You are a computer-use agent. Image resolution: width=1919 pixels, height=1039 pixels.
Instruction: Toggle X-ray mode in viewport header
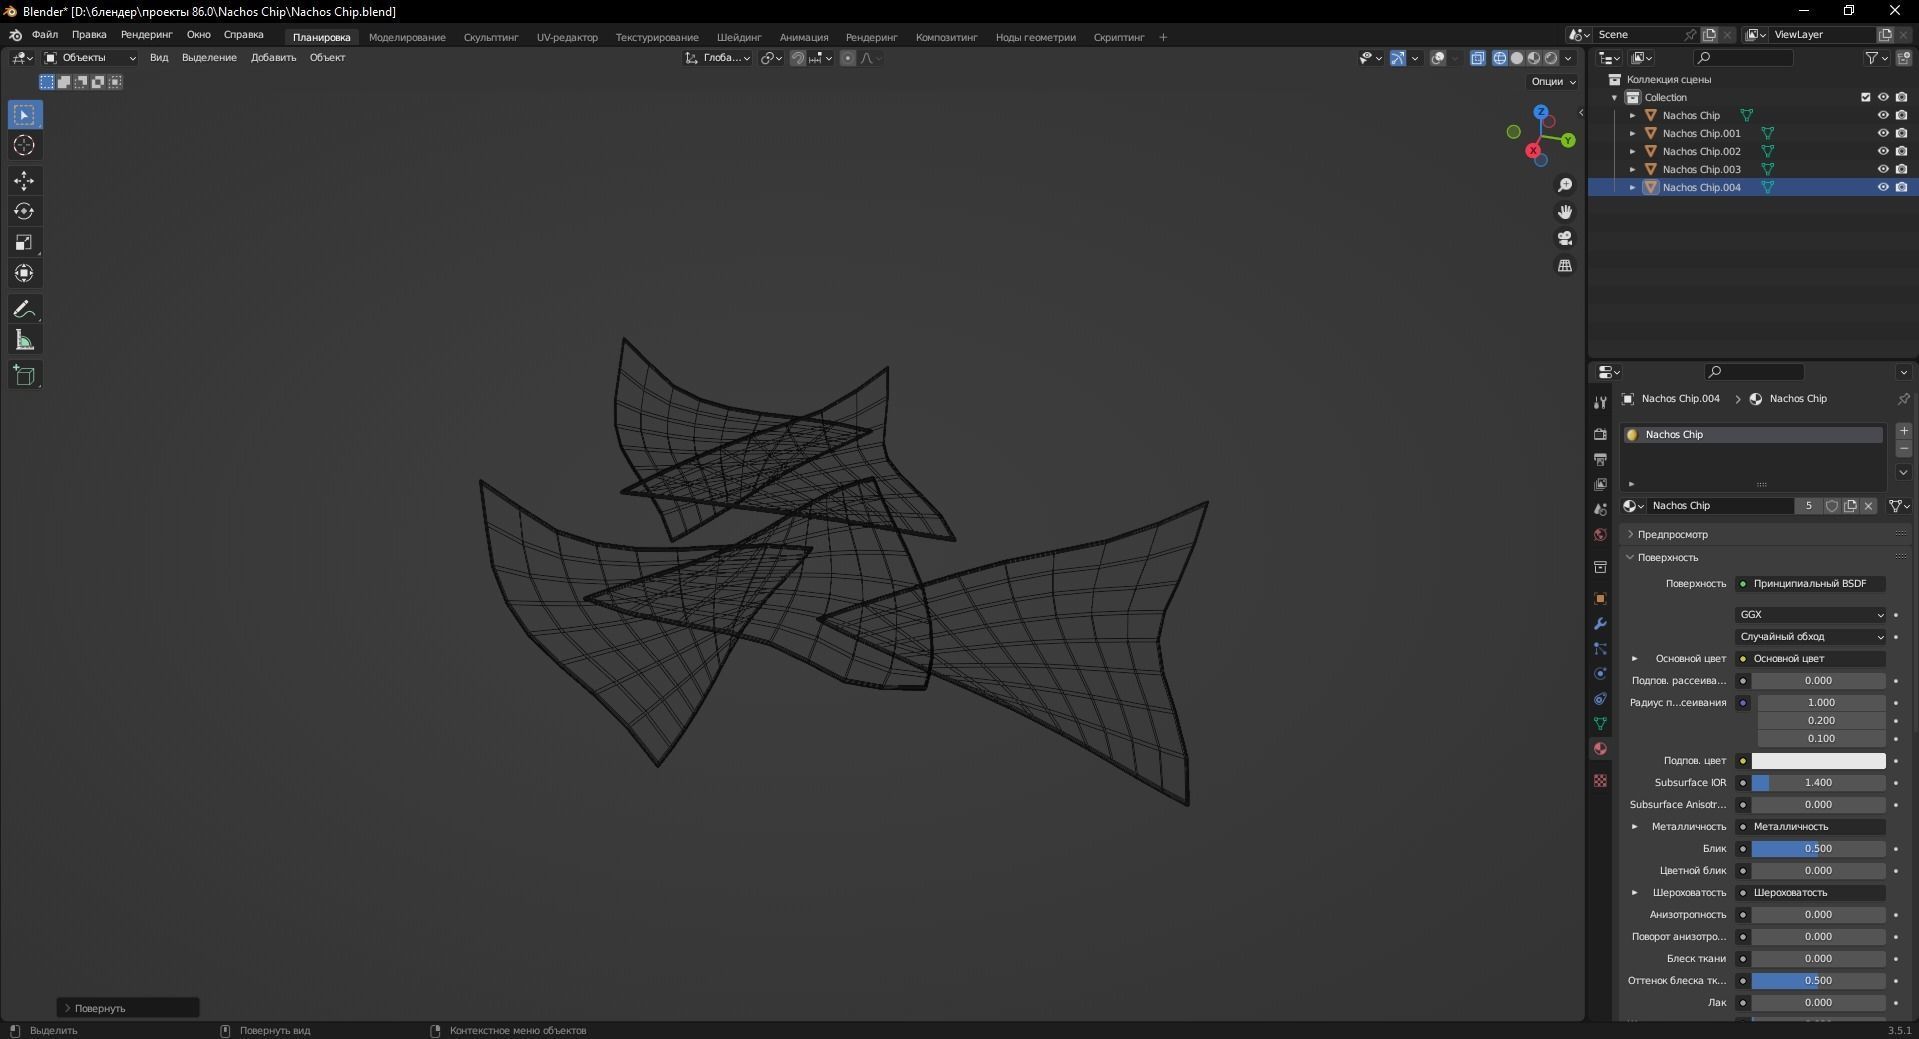(x=1478, y=58)
